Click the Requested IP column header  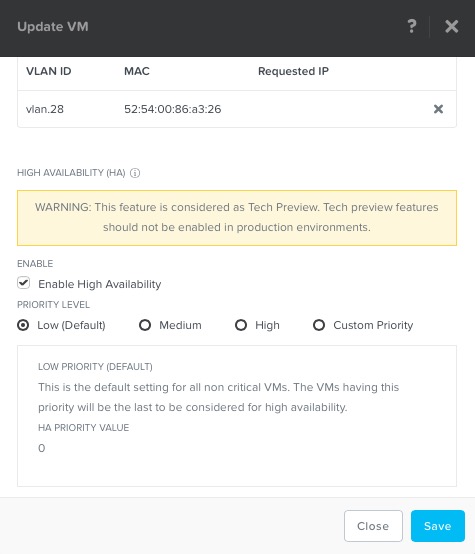293,71
